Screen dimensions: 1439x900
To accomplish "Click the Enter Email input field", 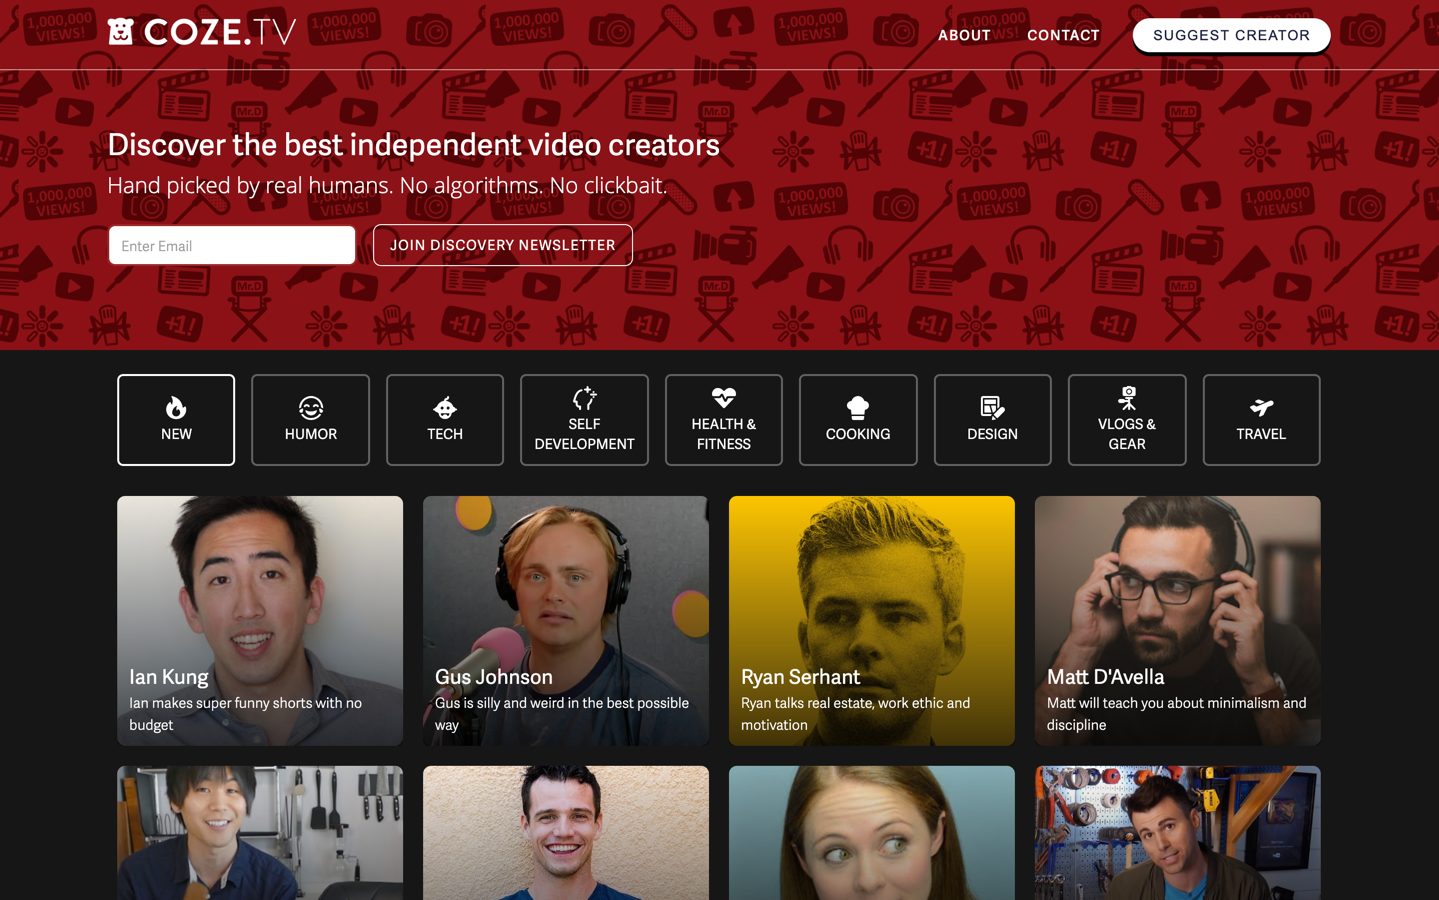I will pyautogui.click(x=231, y=245).
